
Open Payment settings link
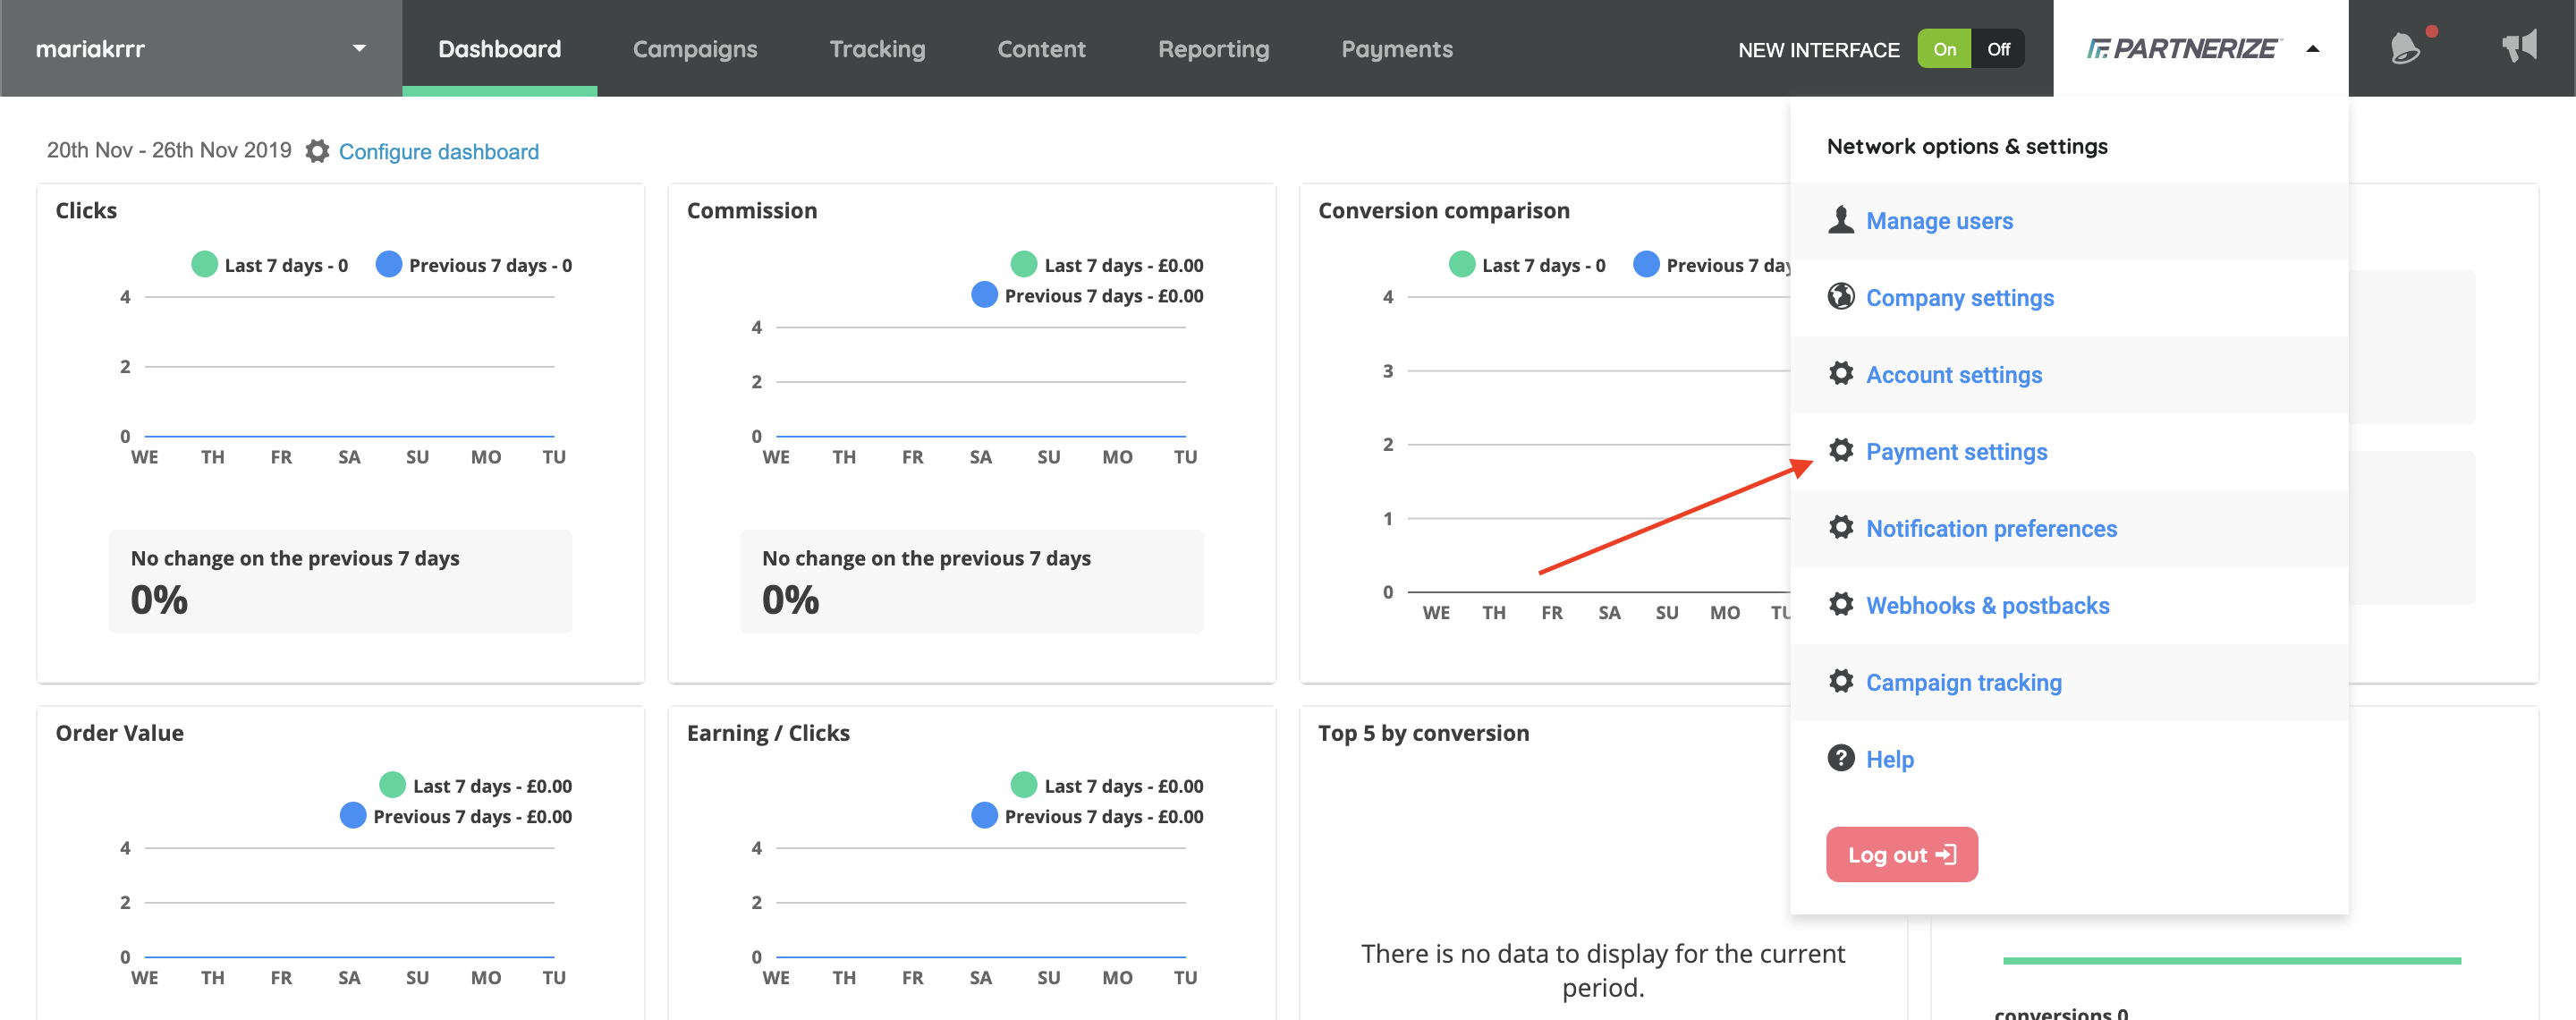(1955, 451)
